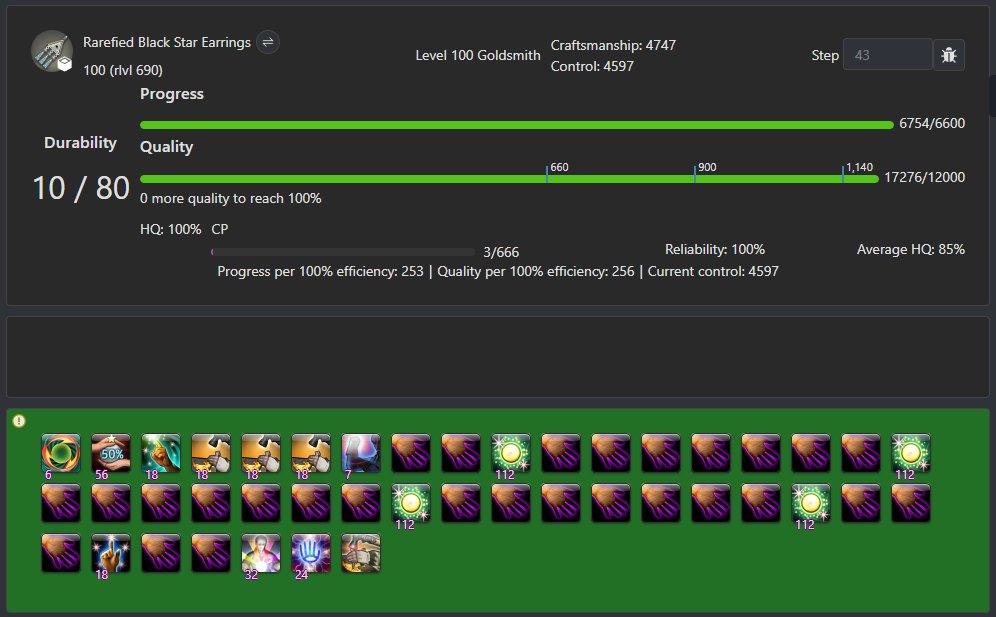This screenshot has width=996, height=617.
Task: Click into the Step number field
Action: coord(887,55)
